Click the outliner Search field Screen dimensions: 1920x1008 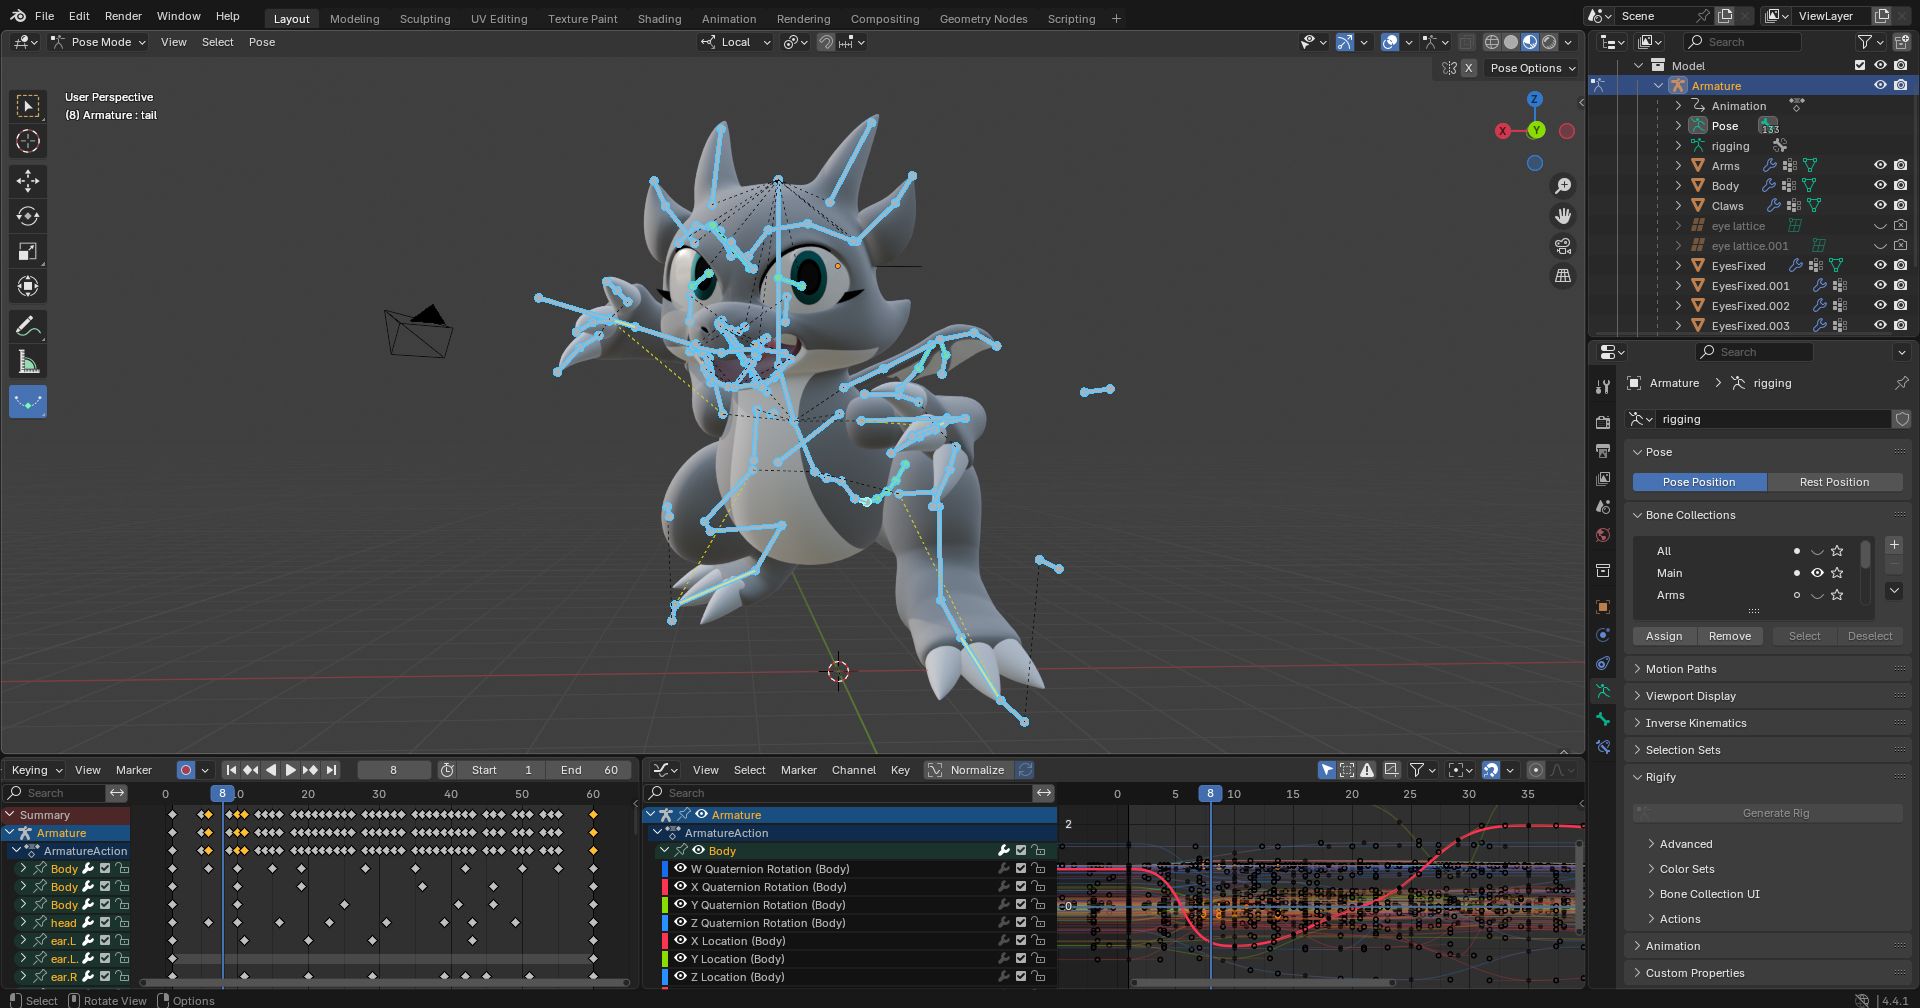tap(1743, 42)
